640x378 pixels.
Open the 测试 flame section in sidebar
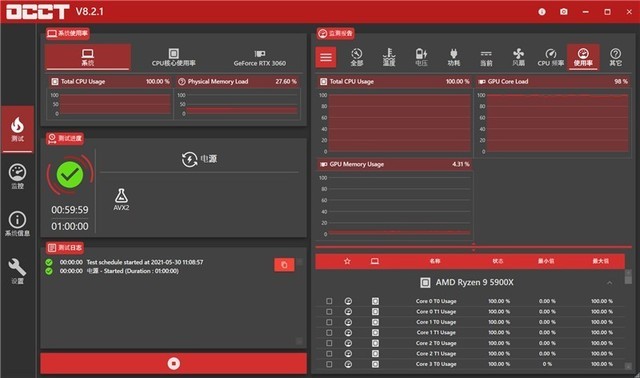coord(17,129)
